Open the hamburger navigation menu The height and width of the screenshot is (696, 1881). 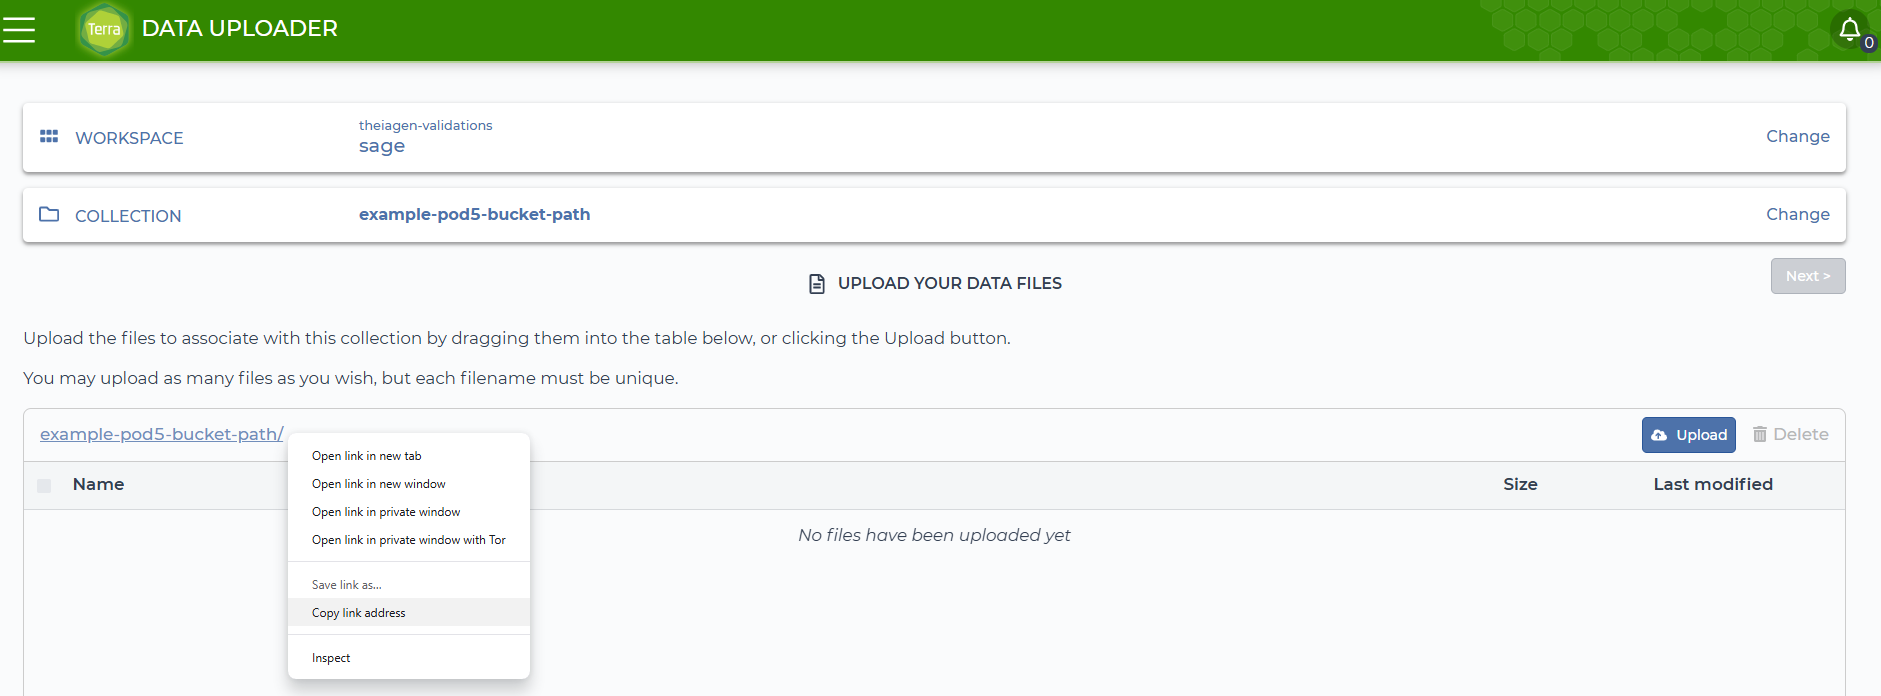pyautogui.click(x=19, y=30)
